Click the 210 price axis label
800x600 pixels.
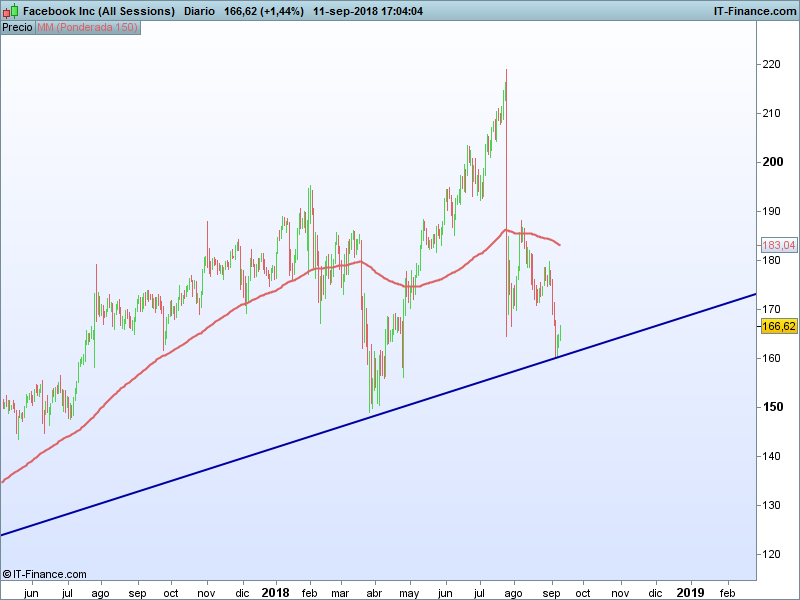pyautogui.click(x=771, y=113)
